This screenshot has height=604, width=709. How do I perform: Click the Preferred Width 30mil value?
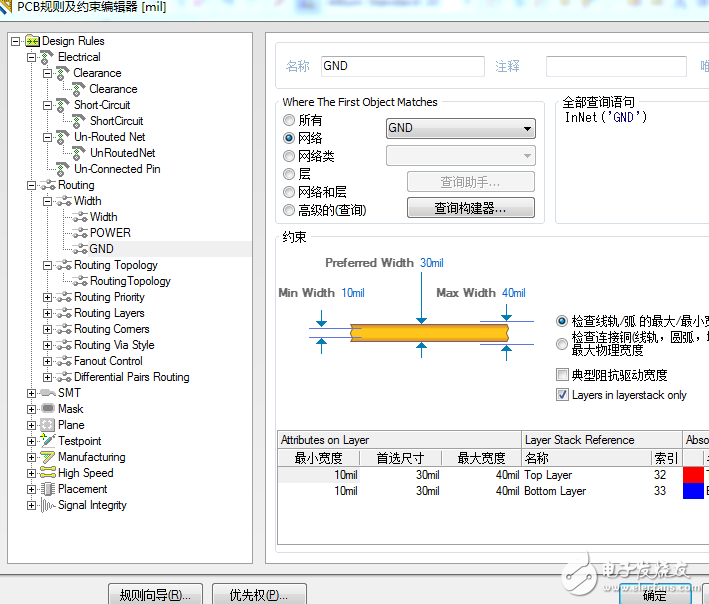point(432,263)
